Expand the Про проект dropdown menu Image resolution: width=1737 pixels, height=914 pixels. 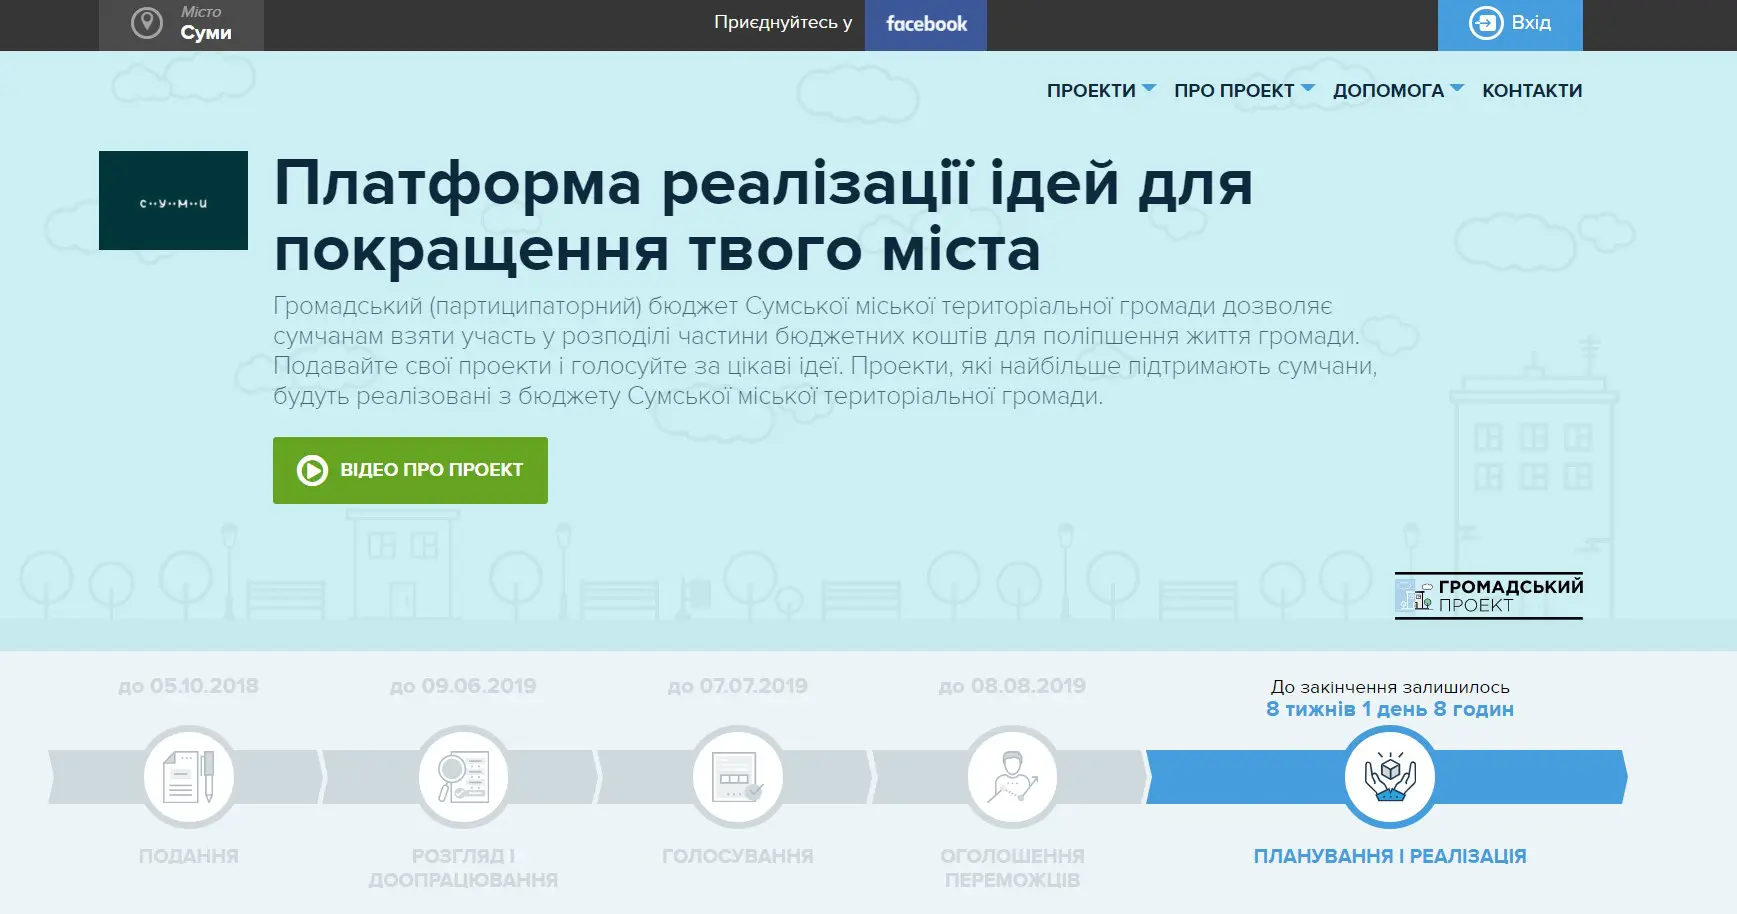coord(1243,91)
